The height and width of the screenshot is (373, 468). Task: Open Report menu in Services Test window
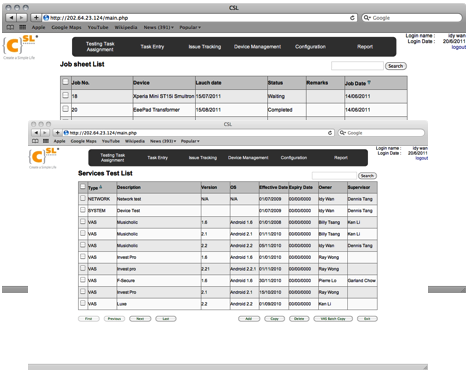click(341, 158)
